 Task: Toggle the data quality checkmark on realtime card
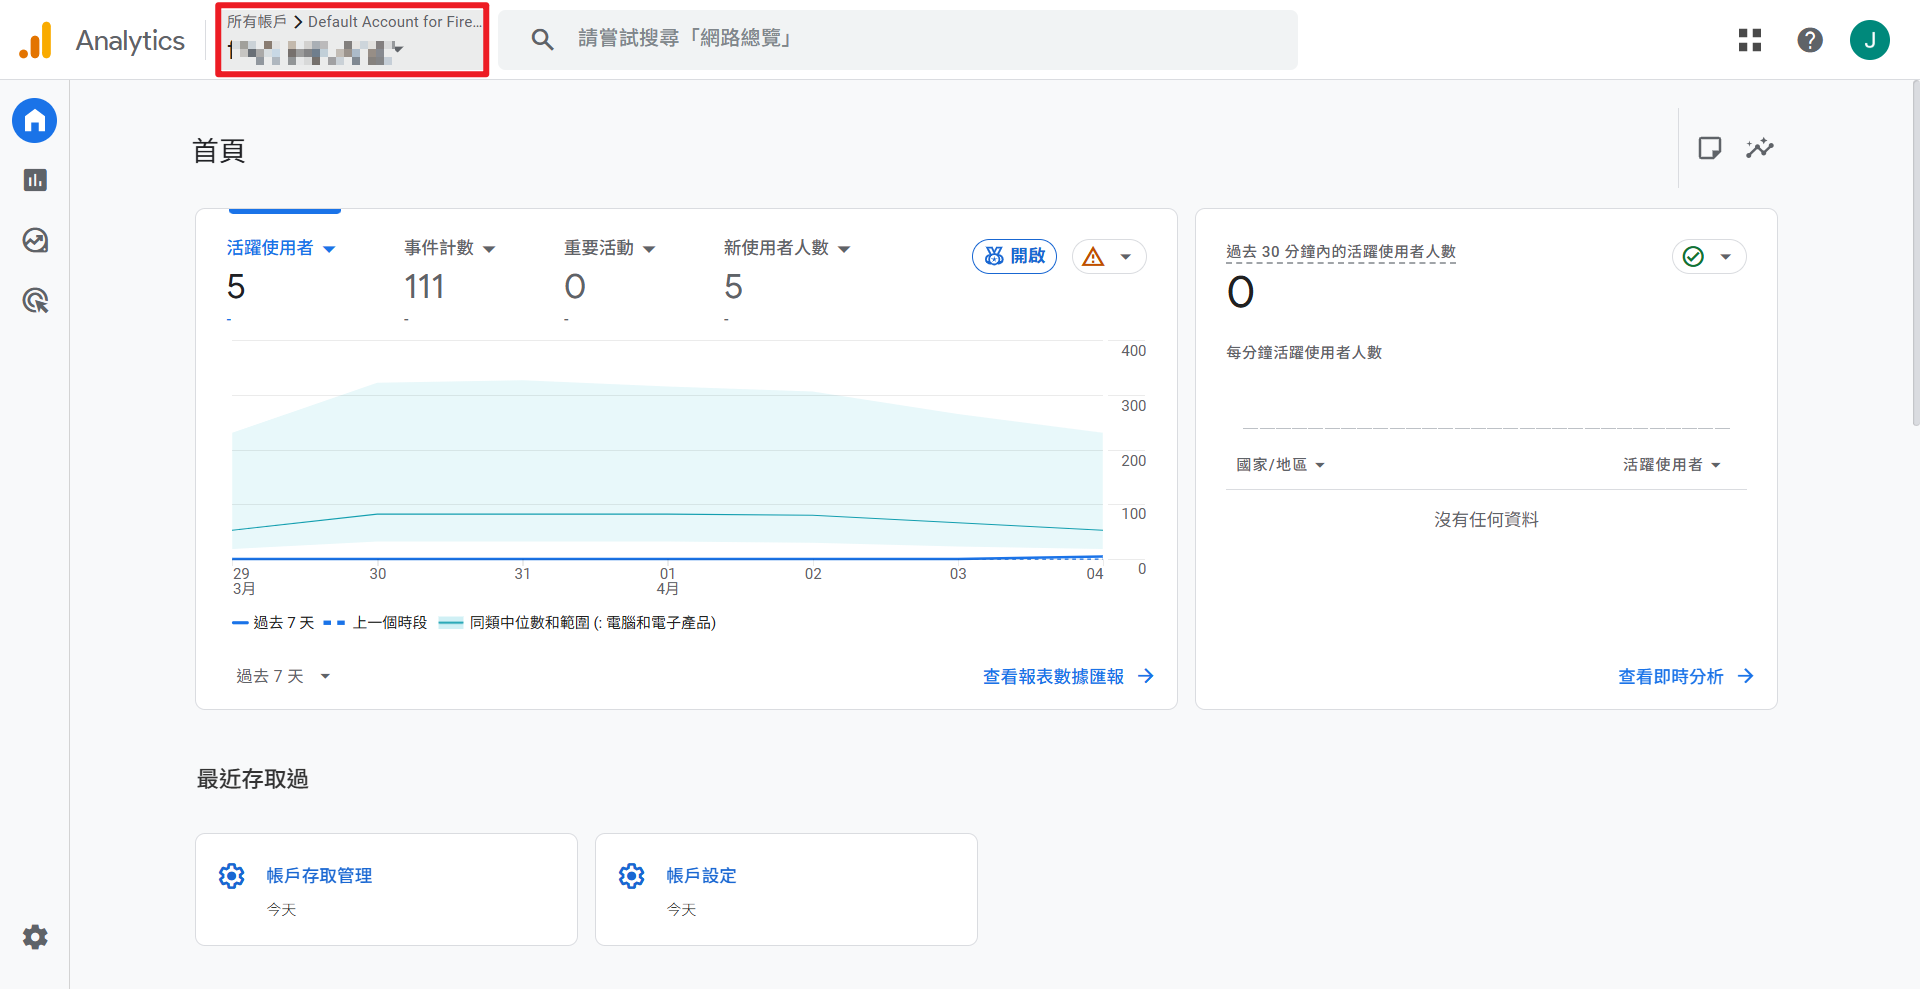tap(1709, 256)
